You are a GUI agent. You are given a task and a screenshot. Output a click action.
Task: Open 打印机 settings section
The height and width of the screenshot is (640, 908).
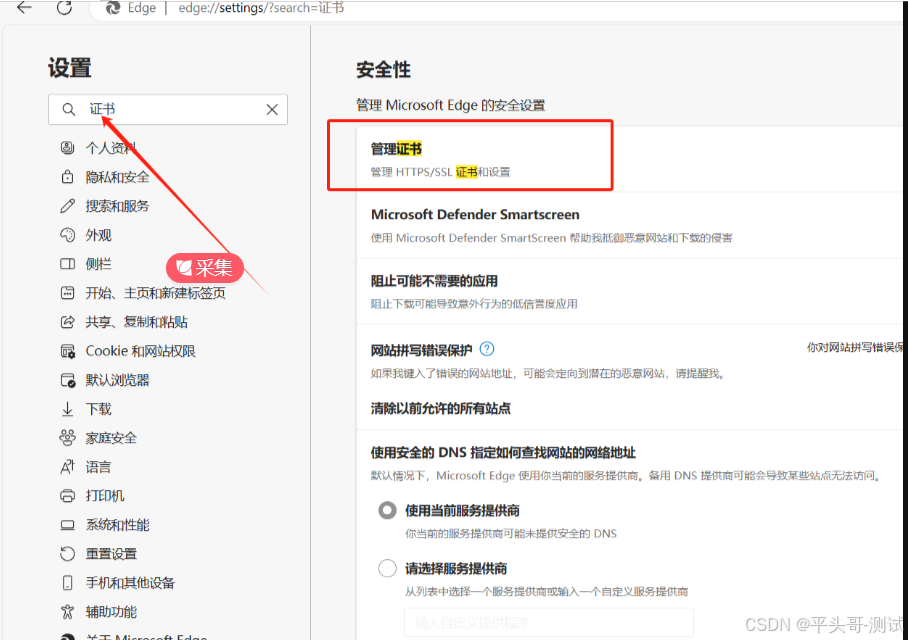click(105, 496)
